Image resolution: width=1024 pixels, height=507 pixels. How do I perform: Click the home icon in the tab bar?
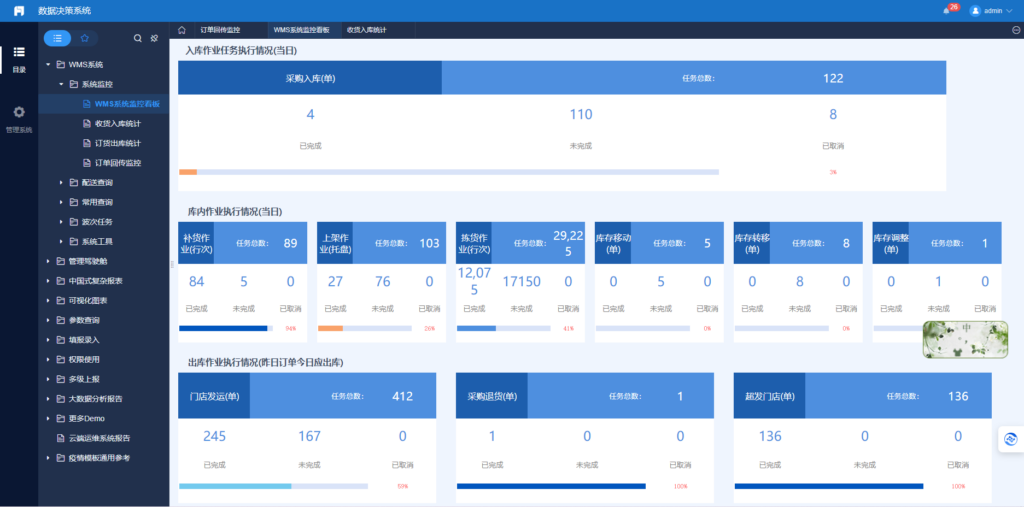tap(181, 30)
